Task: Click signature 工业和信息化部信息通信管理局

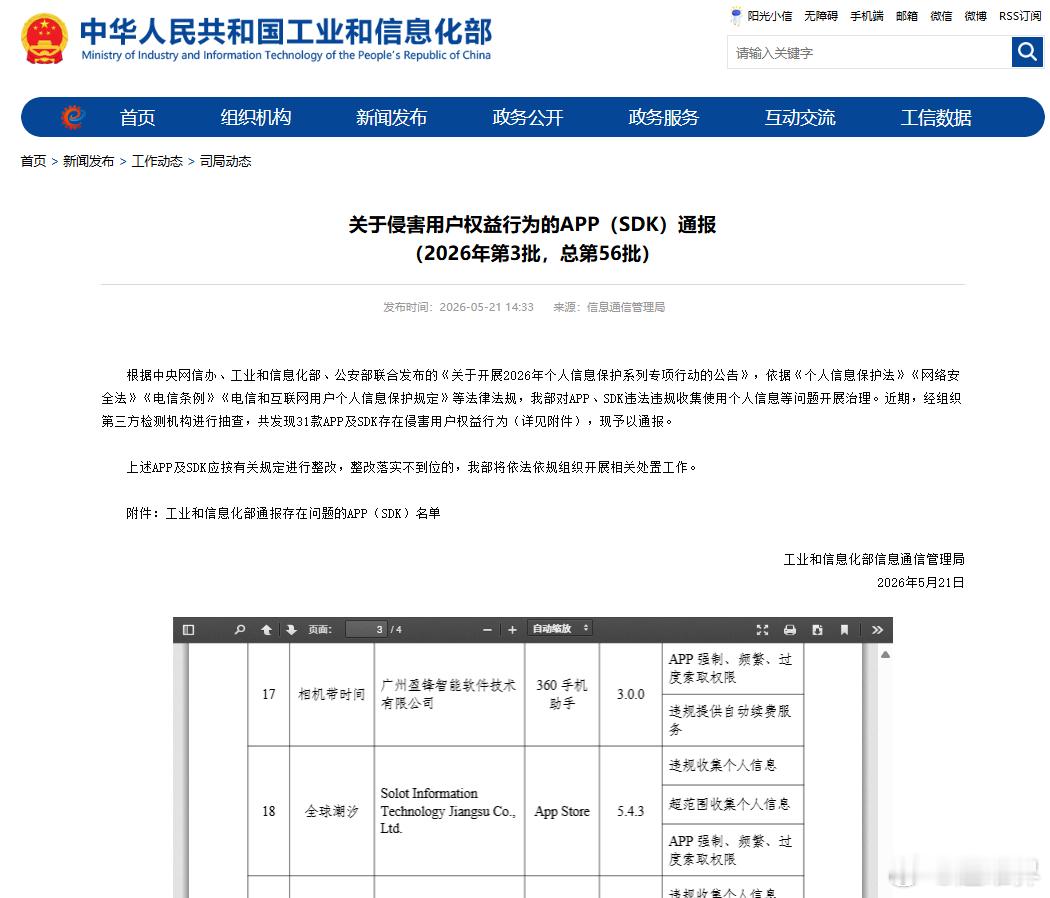Action: (x=874, y=559)
